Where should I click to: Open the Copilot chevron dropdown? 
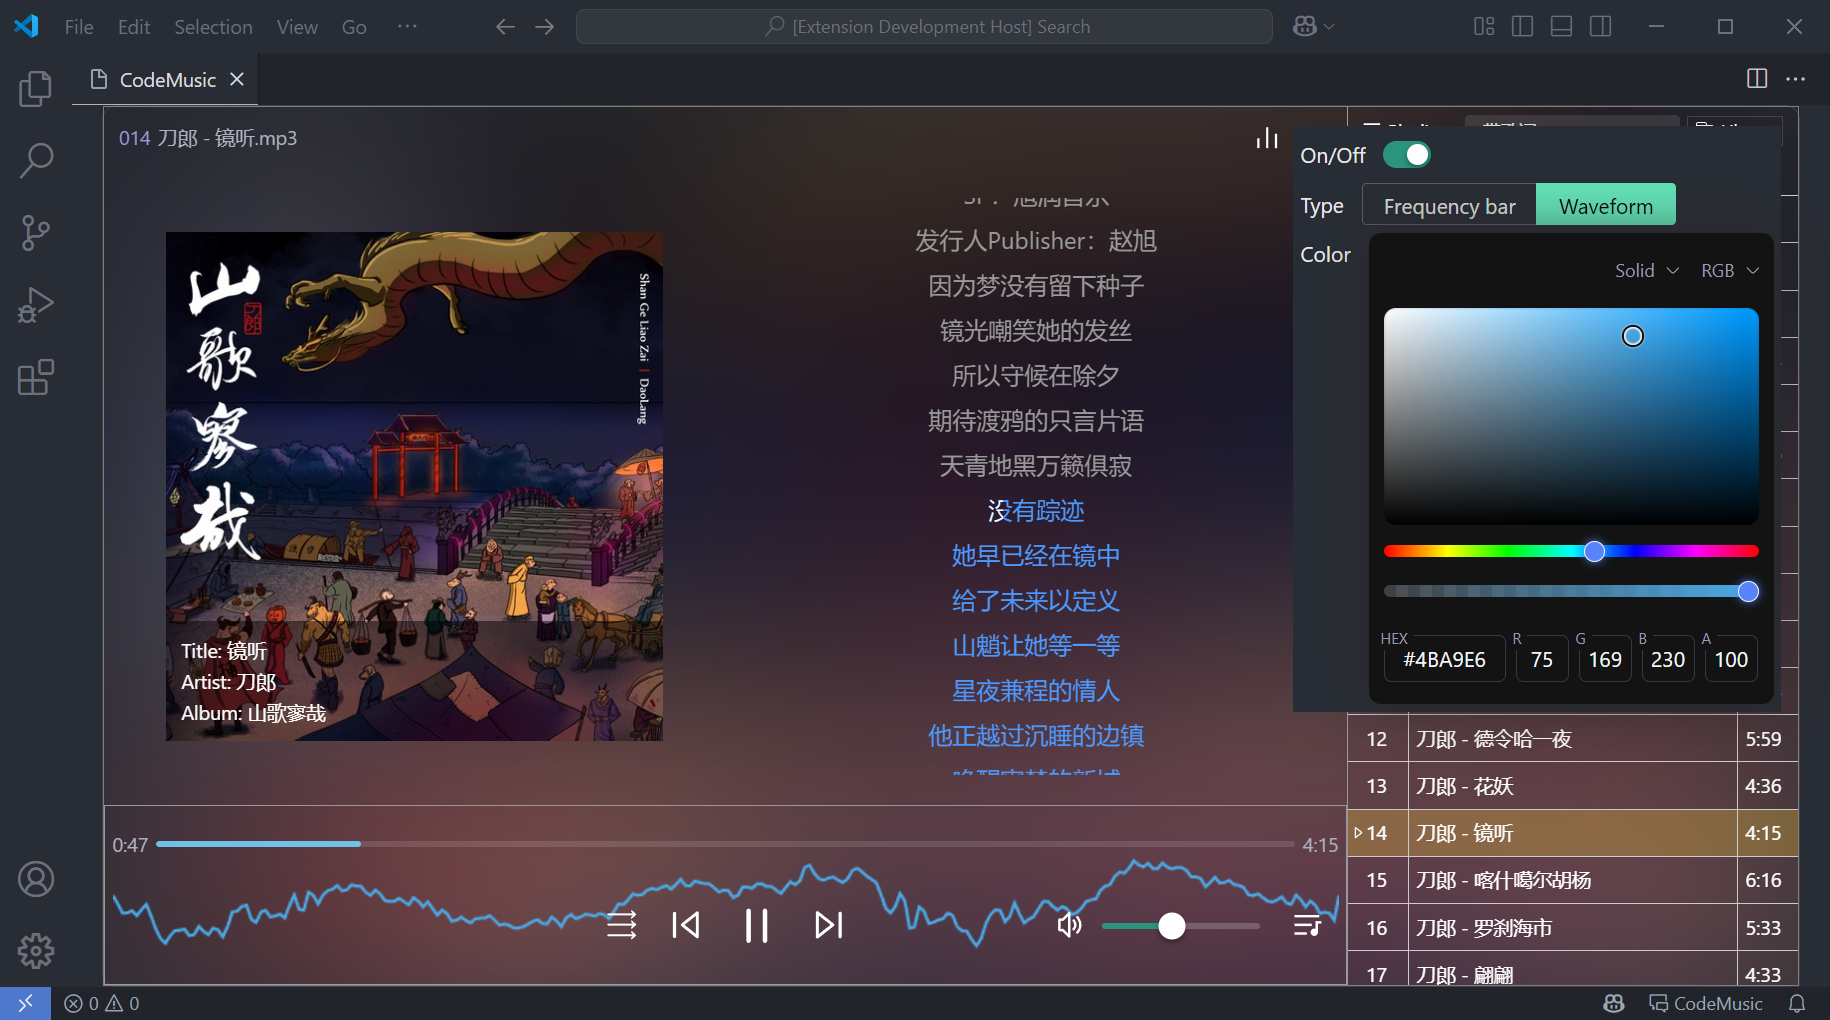point(1329,27)
